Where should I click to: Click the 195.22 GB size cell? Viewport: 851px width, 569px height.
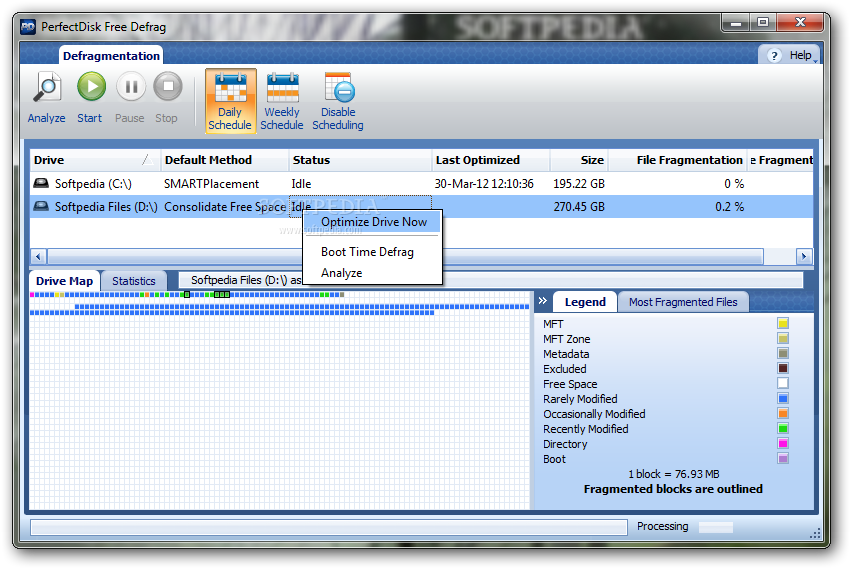[x=579, y=184]
